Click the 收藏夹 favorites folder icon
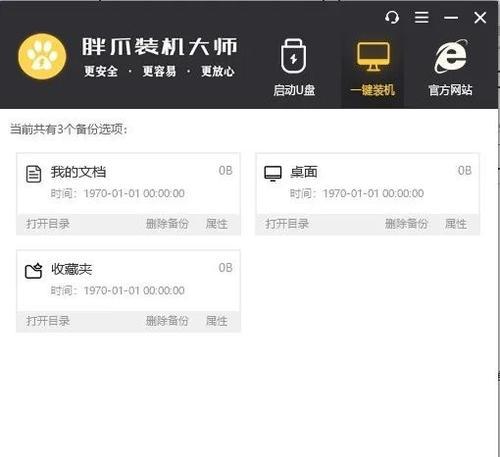 [34, 271]
